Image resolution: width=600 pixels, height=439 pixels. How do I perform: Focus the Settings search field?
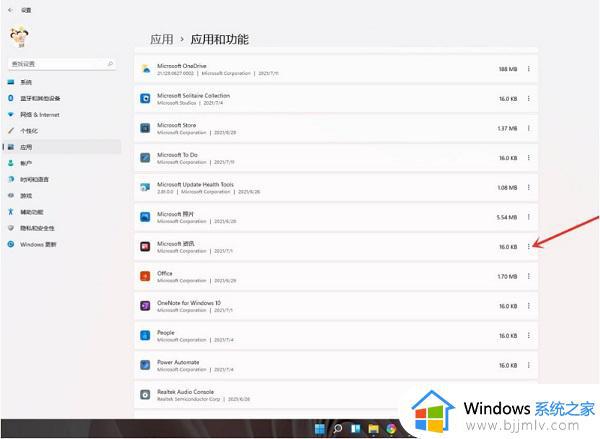click(x=62, y=64)
